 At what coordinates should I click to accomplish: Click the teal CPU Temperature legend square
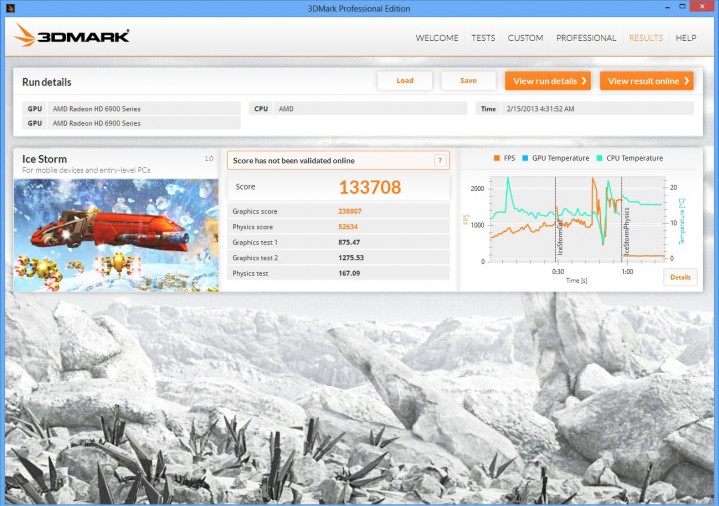click(x=599, y=158)
